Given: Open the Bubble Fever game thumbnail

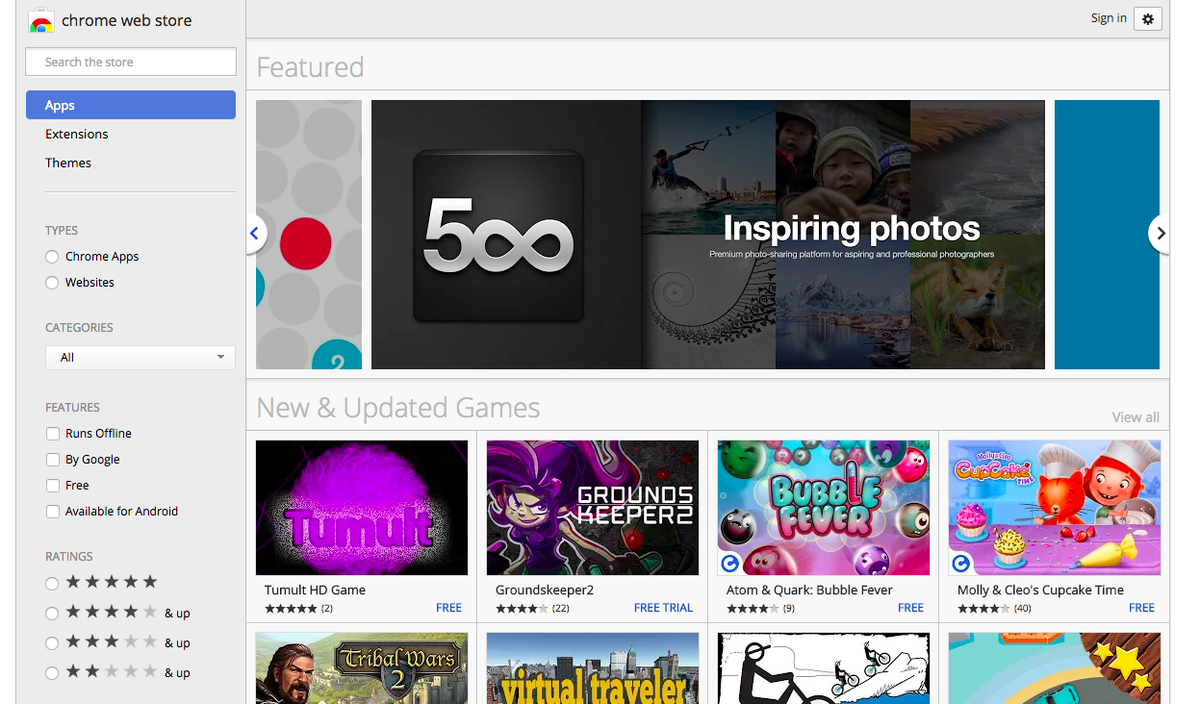Looking at the screenshot, I should pos(824,508).
